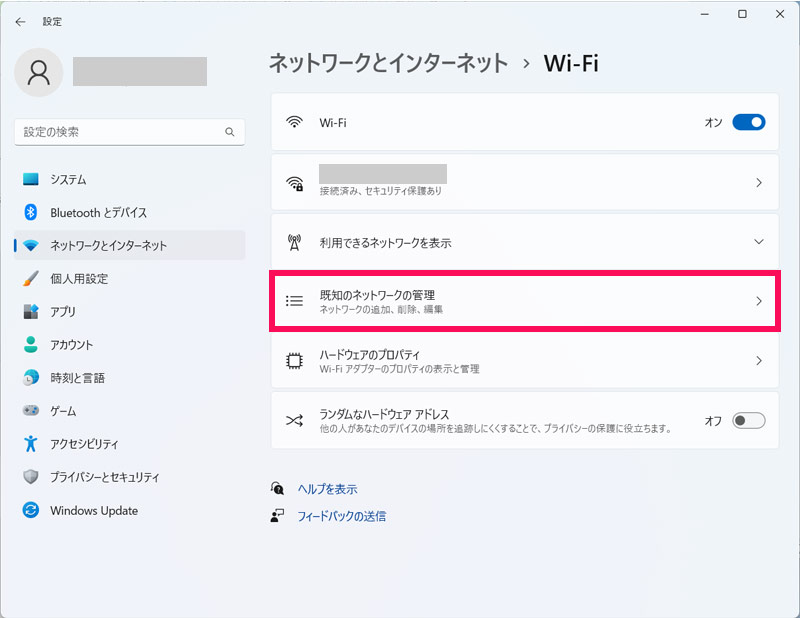Open connected network details chevron

click(x=759, y=183)
